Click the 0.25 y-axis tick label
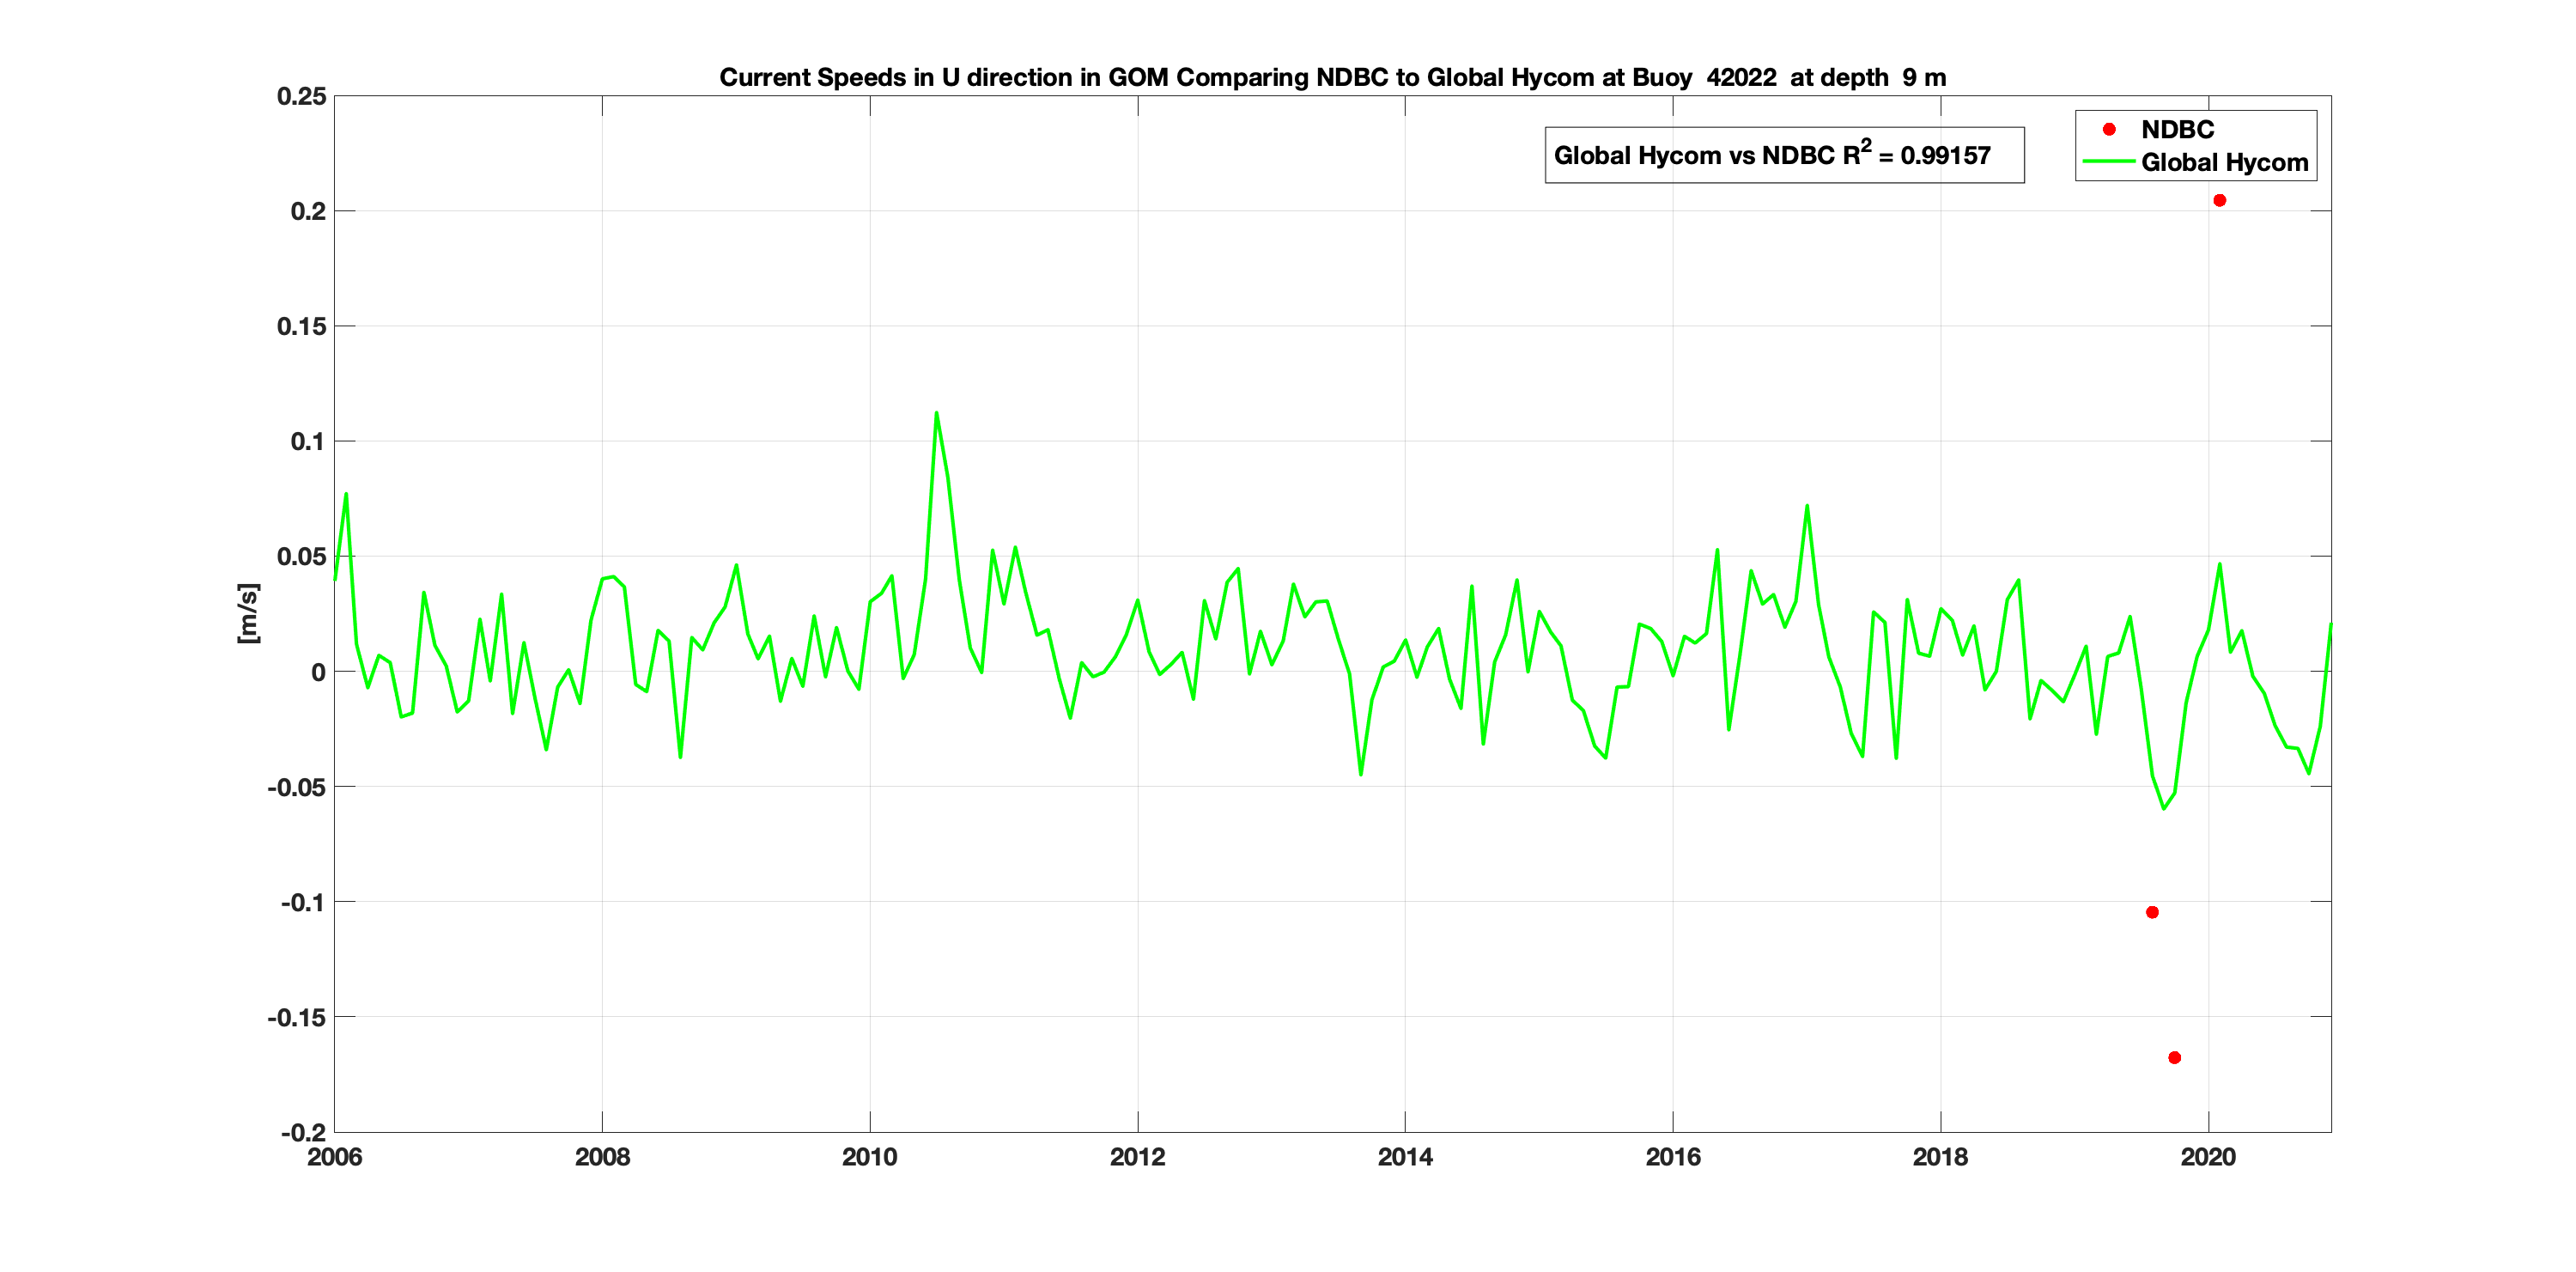The image size is (2576, 1272). pyautogui.click(x=301, y=96)
